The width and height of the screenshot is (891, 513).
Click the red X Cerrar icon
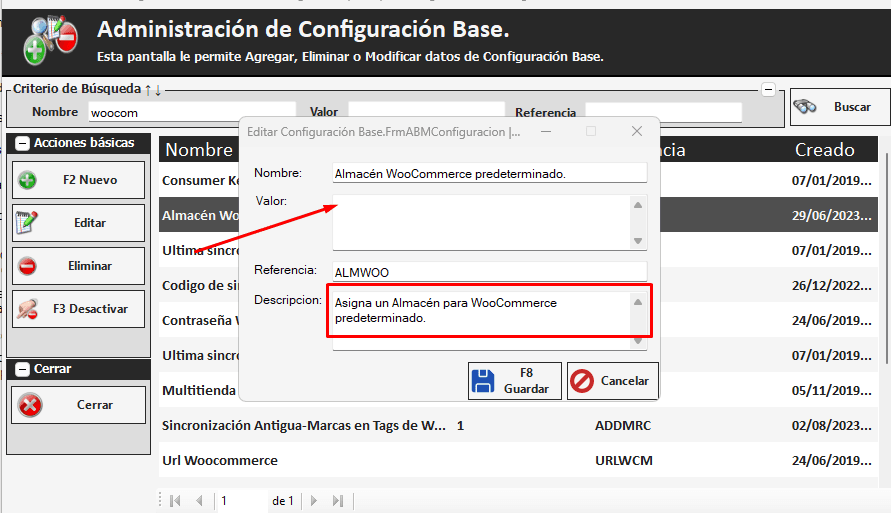click(30, 405)
